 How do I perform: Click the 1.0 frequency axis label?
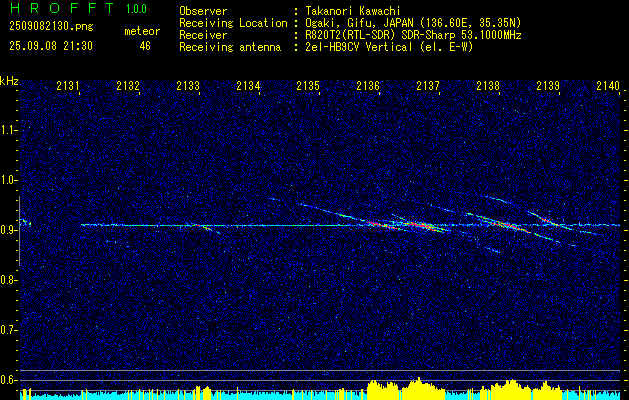click(x=9, y=180)
